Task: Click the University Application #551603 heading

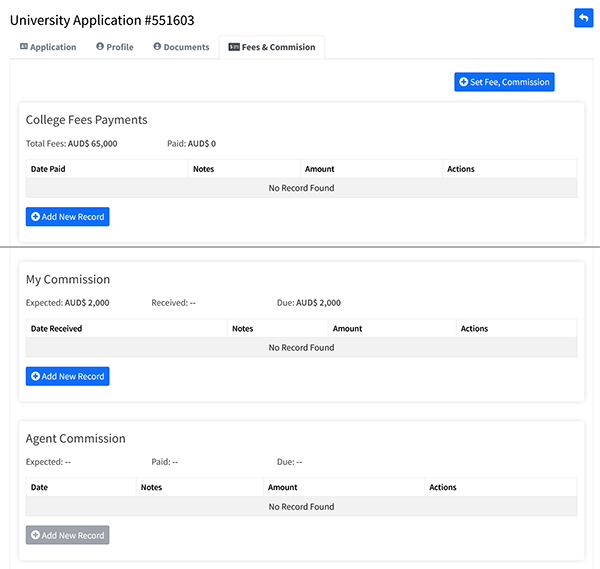Action: point(102,19)
